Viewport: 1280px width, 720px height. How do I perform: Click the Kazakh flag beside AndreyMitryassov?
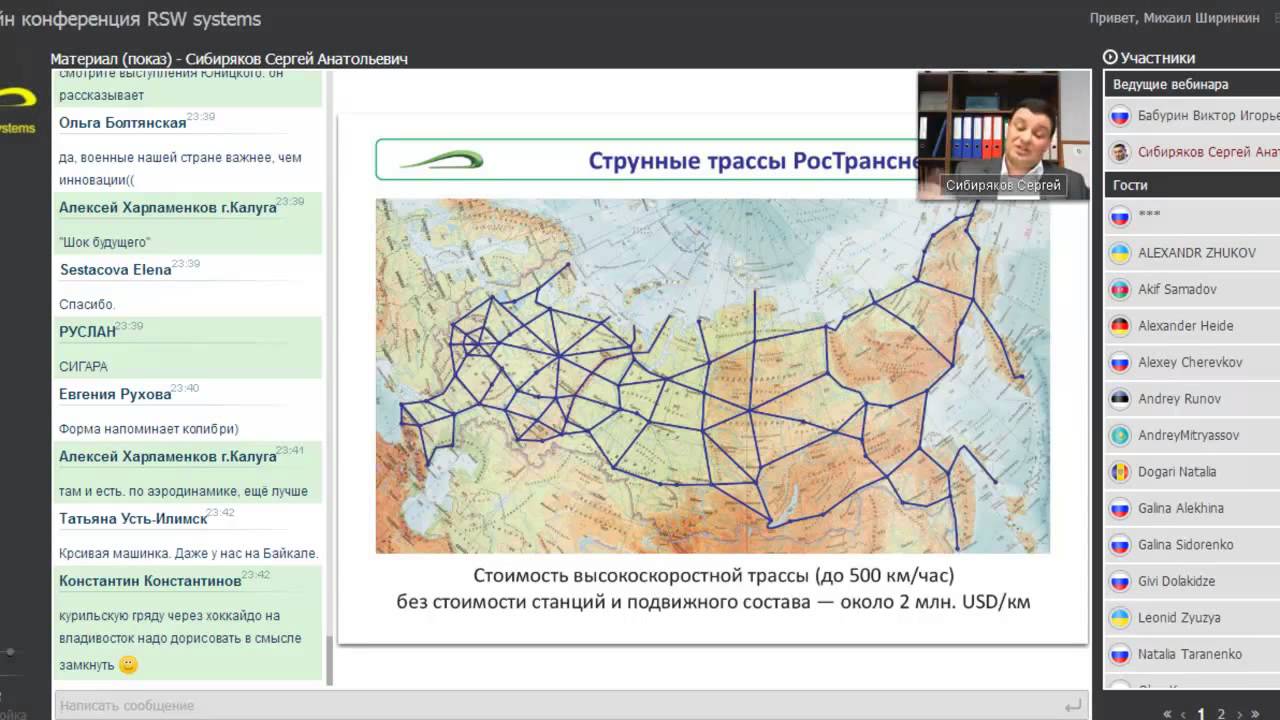(1120, 435)
